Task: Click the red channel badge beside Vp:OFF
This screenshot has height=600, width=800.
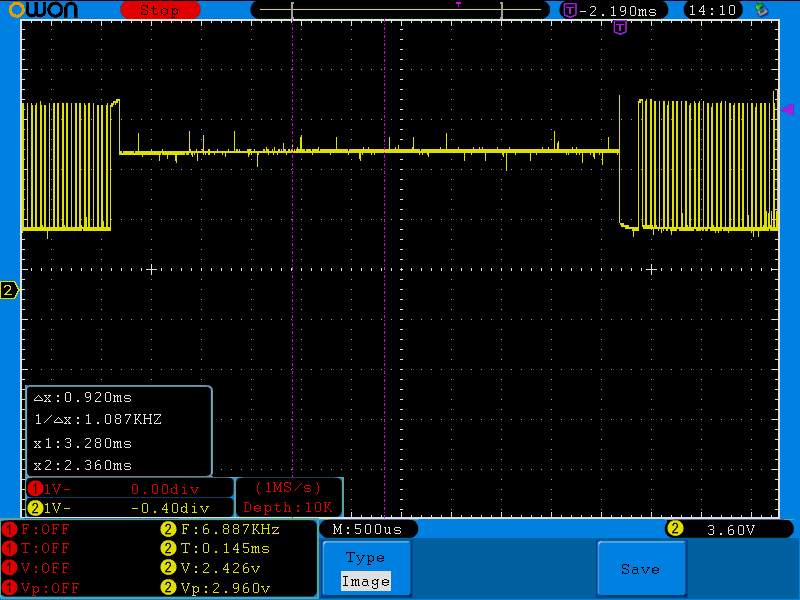Action: pos(9,588)
